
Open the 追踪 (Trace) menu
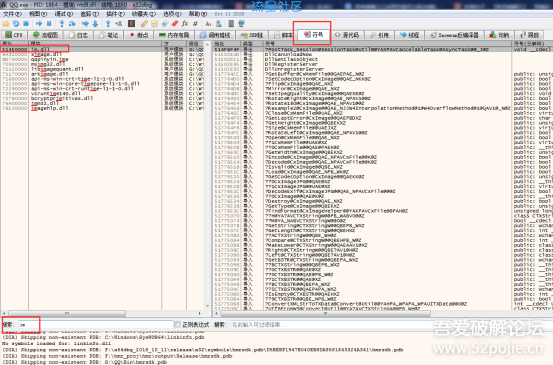tap(90, 14)
